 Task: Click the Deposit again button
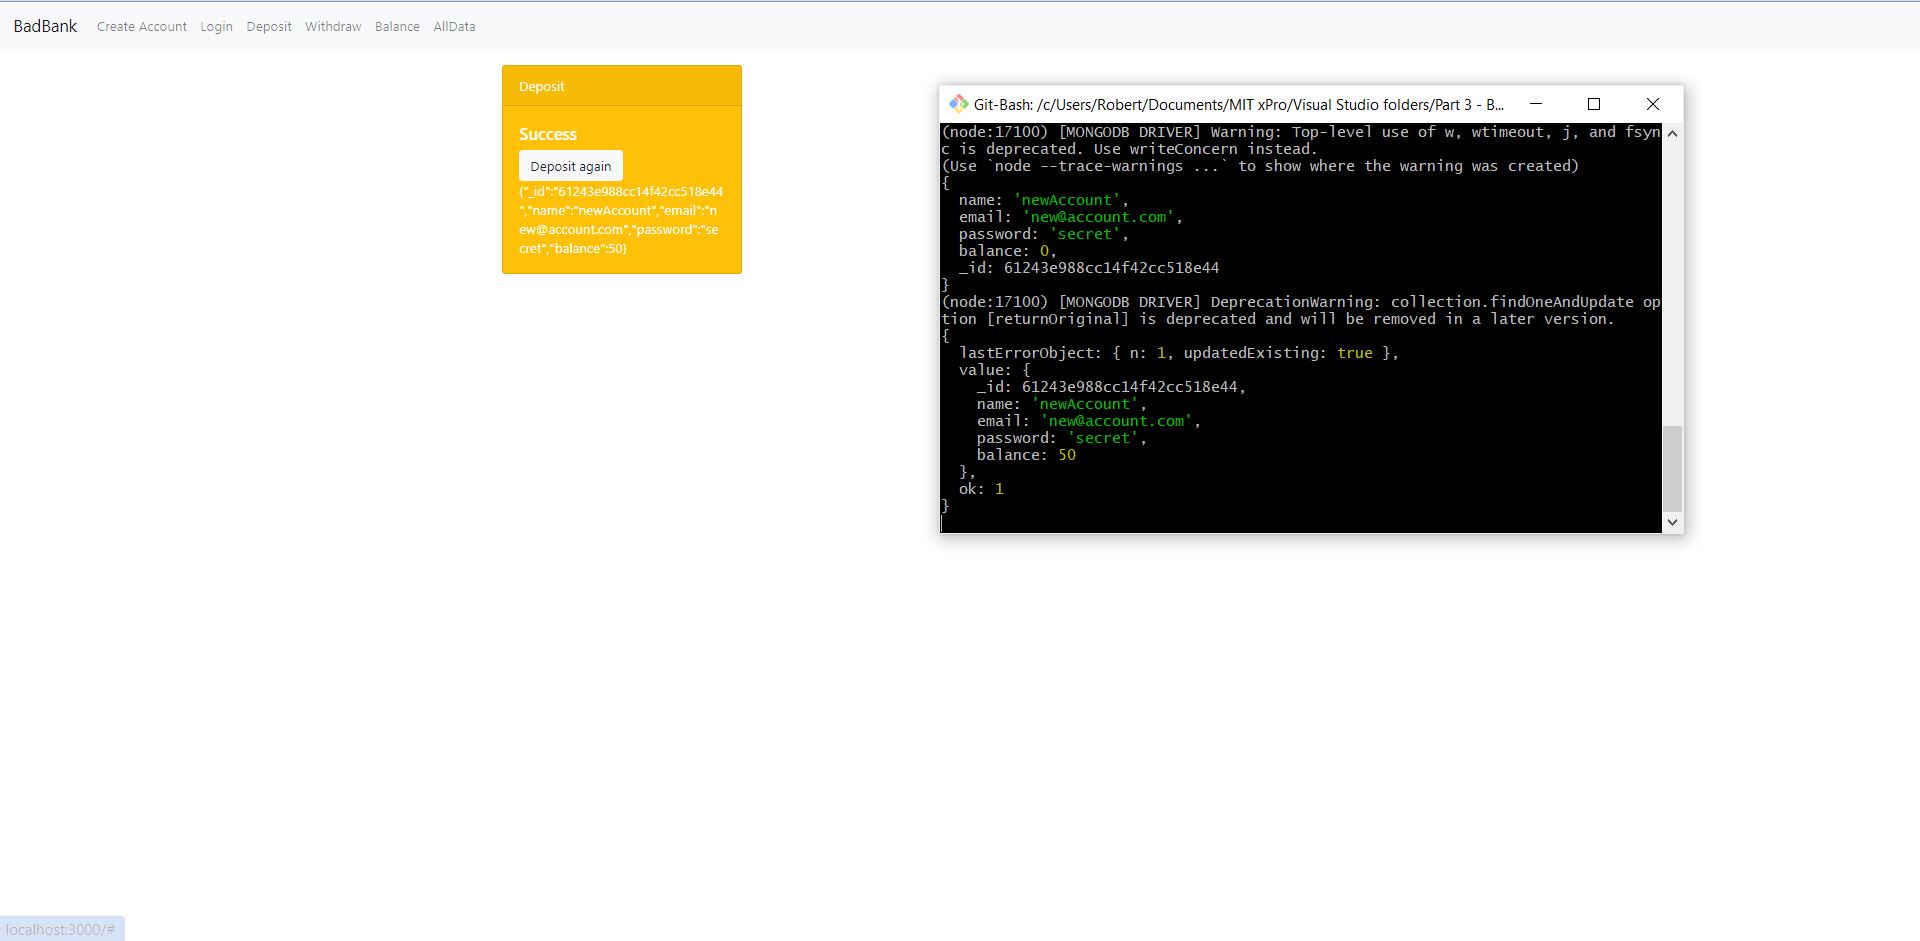pos(570,165)
